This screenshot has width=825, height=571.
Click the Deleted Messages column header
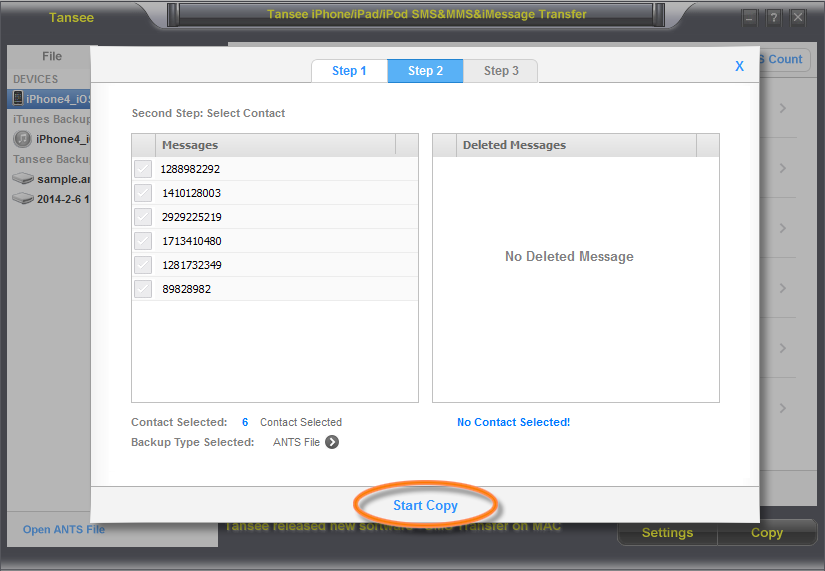[577, 145]
